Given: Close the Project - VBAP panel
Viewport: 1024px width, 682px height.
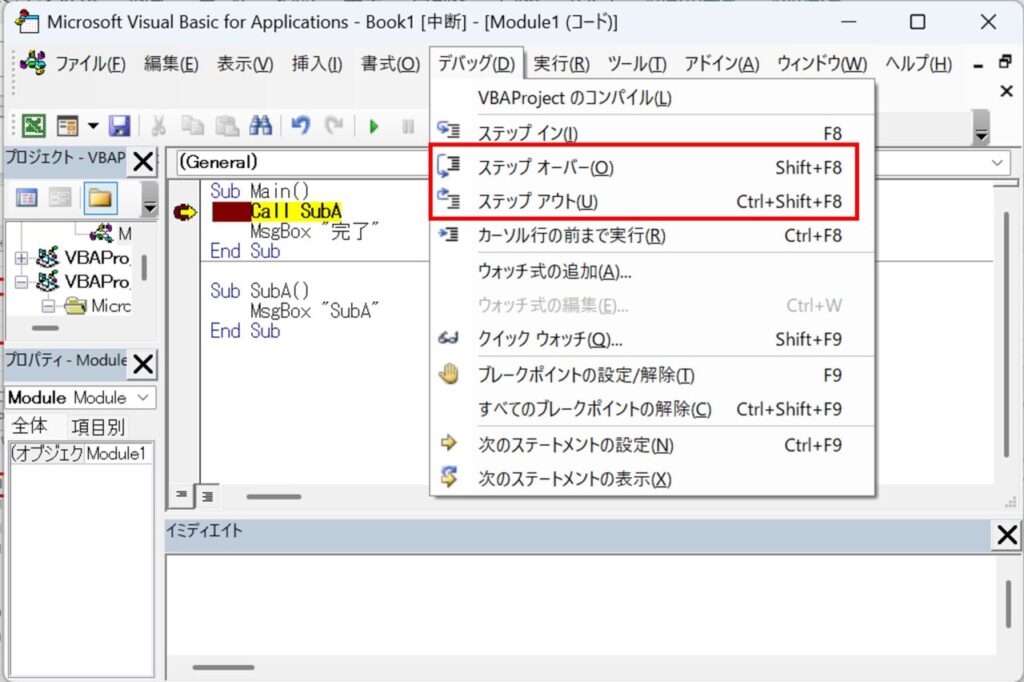Looking at the screenshot, I should [x=143, y=161].
